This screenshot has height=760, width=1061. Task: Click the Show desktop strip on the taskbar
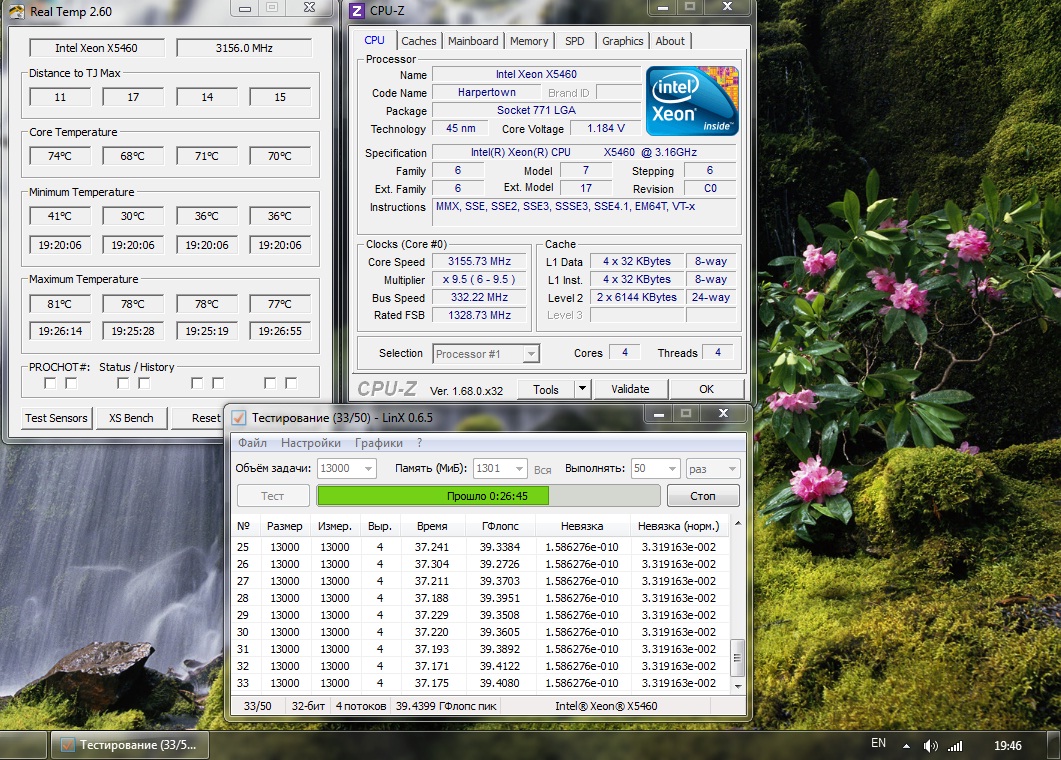pos(1054,745)
